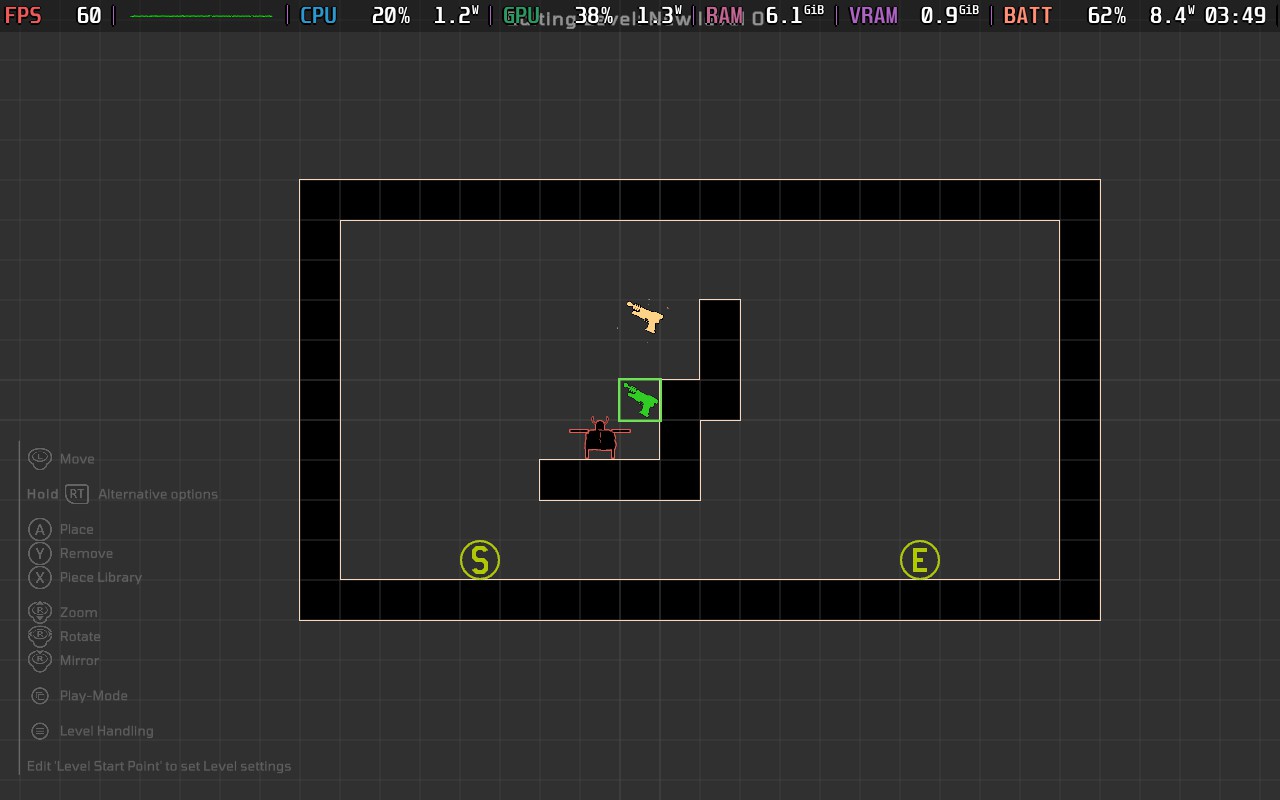Select the green raygun in the highlighted cell
Viewport: 1280px width, 800px height.
click(x=640, y=400)
